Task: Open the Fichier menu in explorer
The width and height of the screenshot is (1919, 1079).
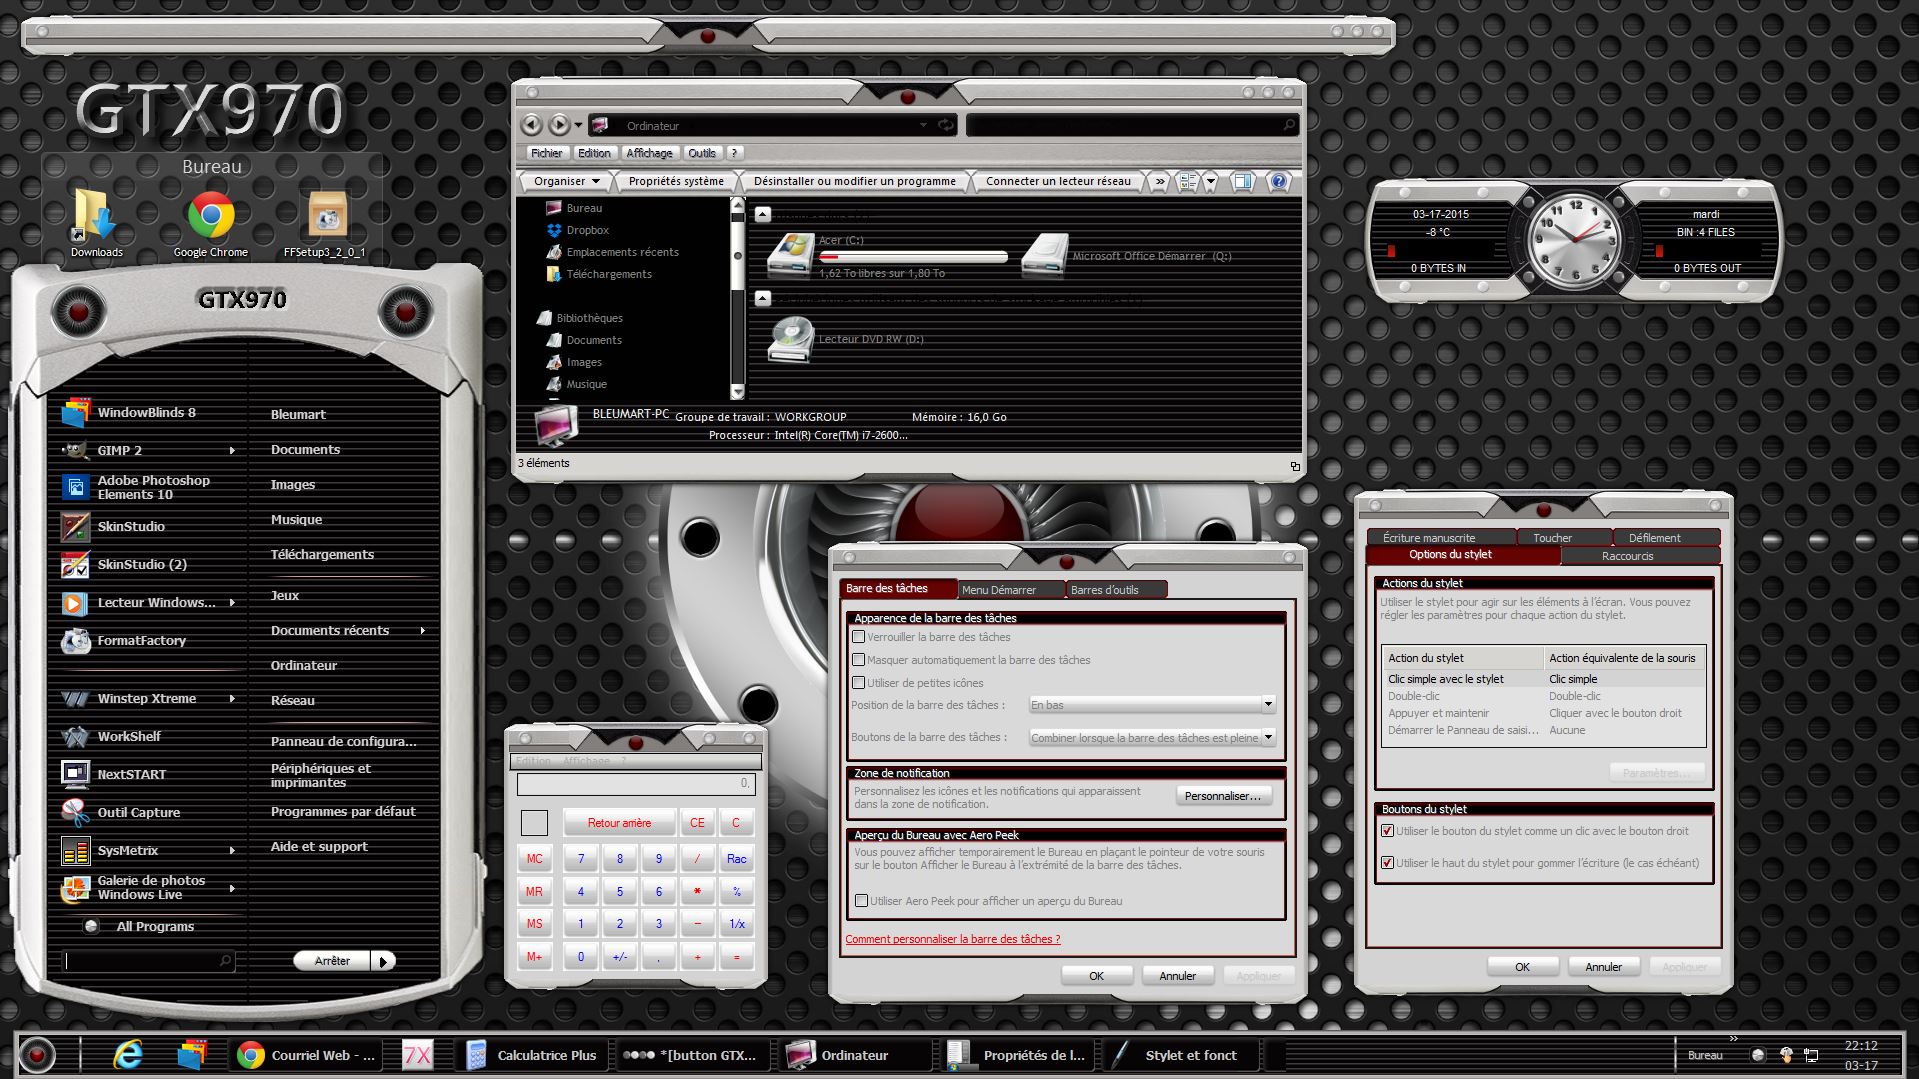Action: (546, 153)
